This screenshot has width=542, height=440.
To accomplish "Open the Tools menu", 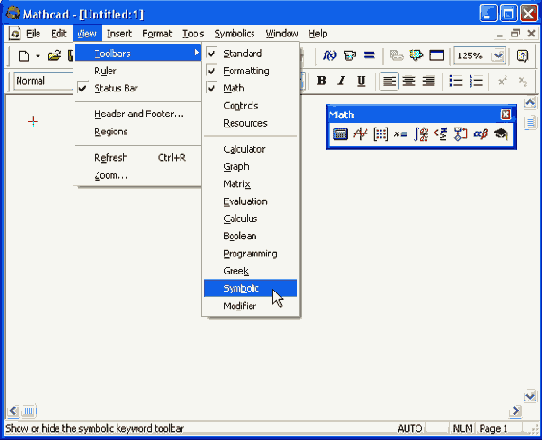I will [193, 34].
